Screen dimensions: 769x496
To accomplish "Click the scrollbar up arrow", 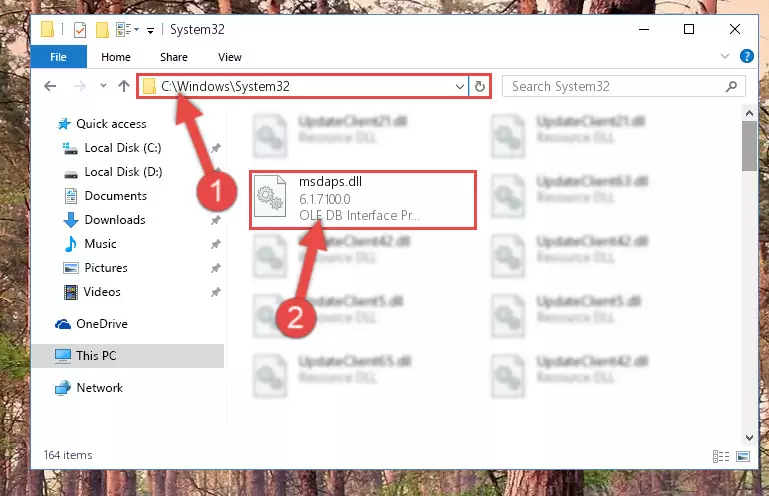I will 749,113.
